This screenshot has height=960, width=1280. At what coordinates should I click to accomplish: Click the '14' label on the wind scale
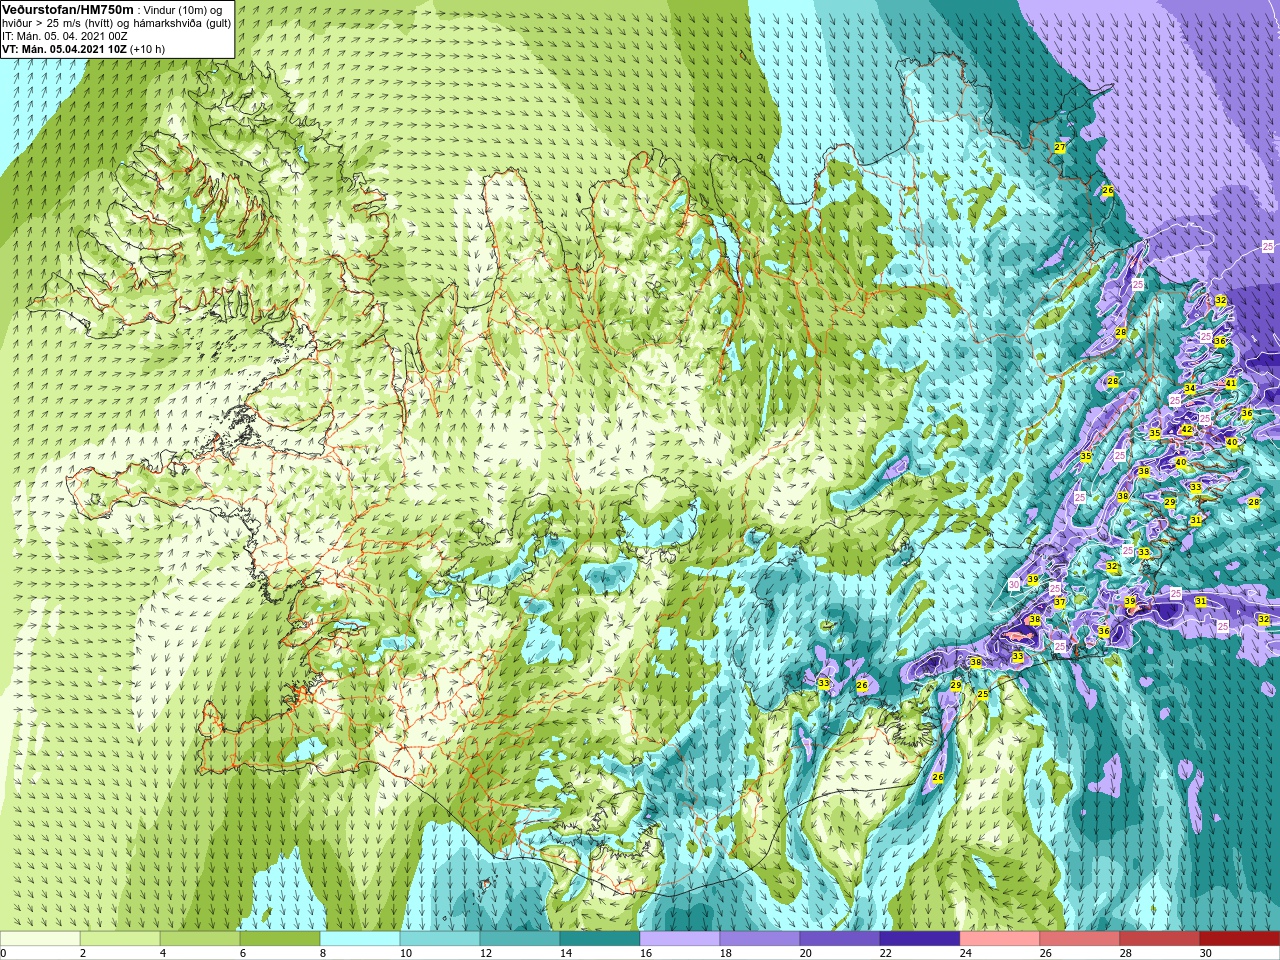pyautogui.click(x=566, y=953)
